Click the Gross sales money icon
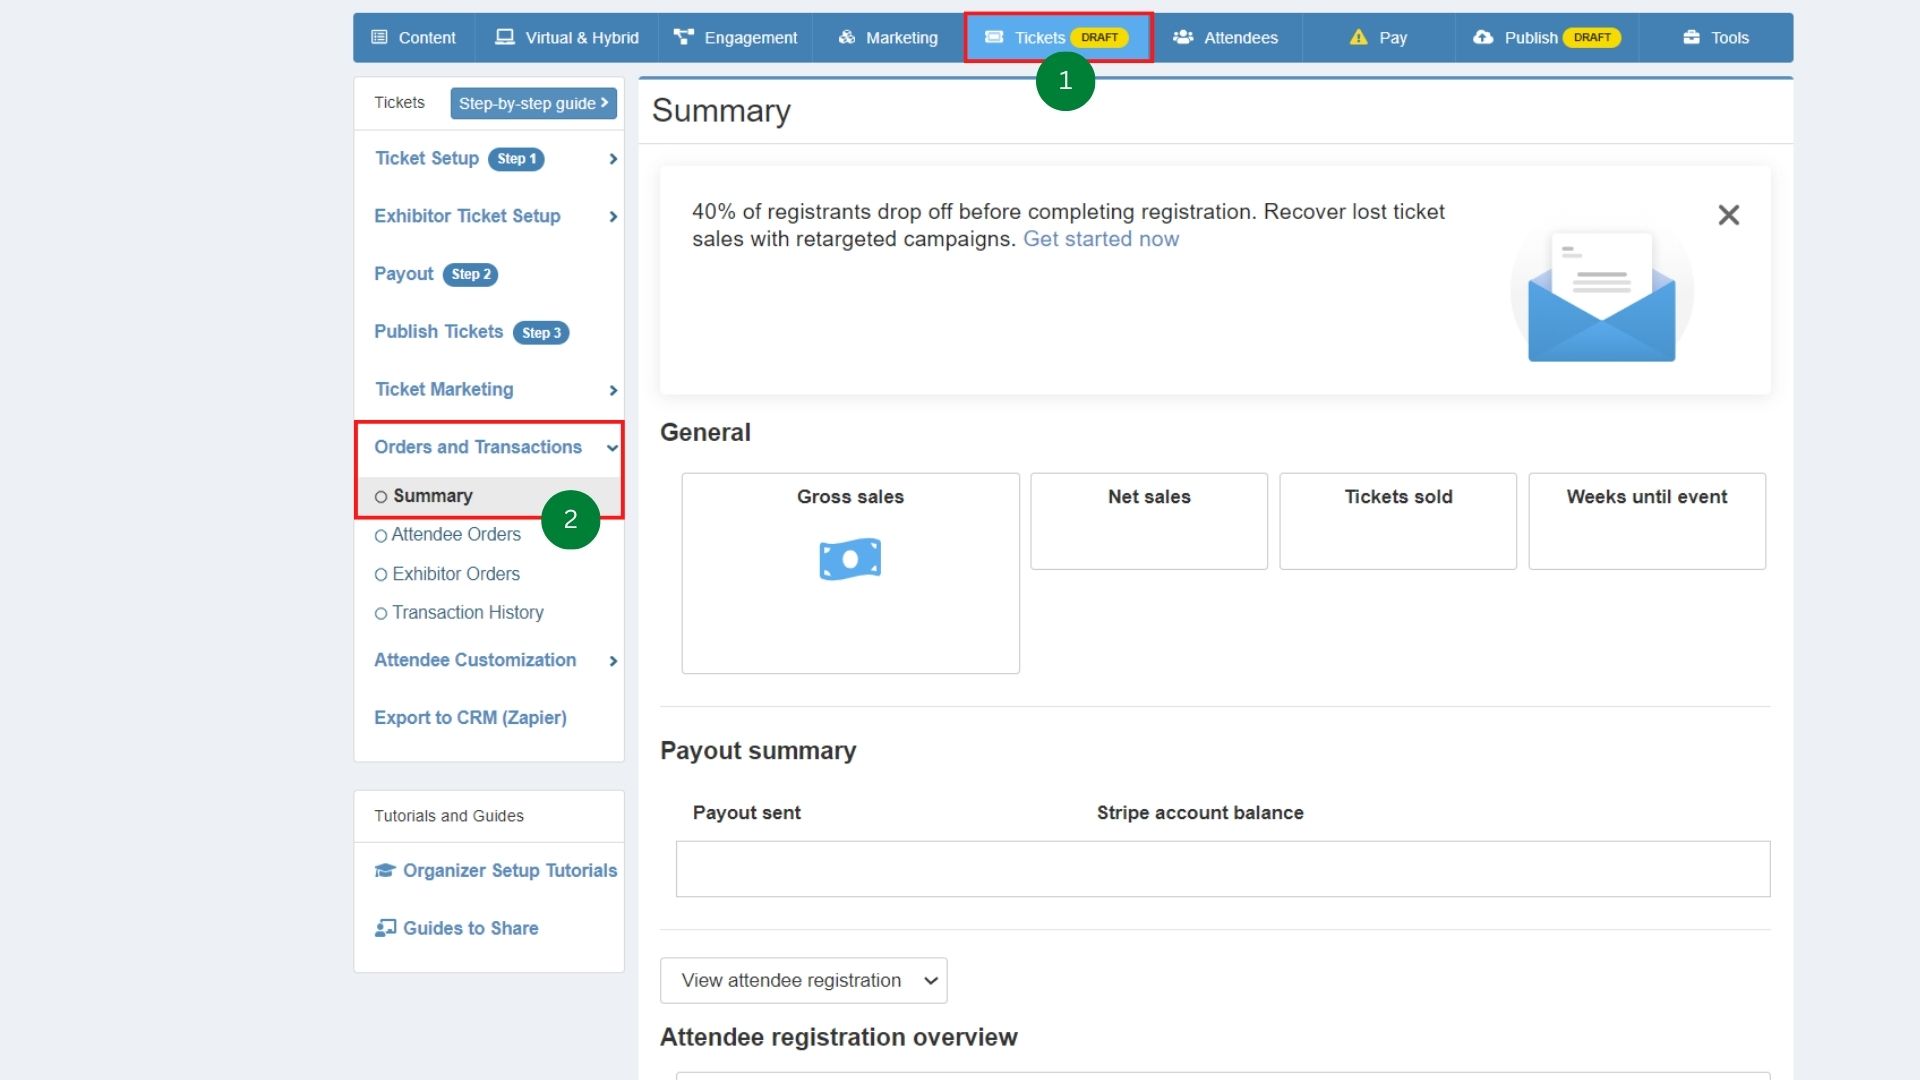 tap(850, 559)
